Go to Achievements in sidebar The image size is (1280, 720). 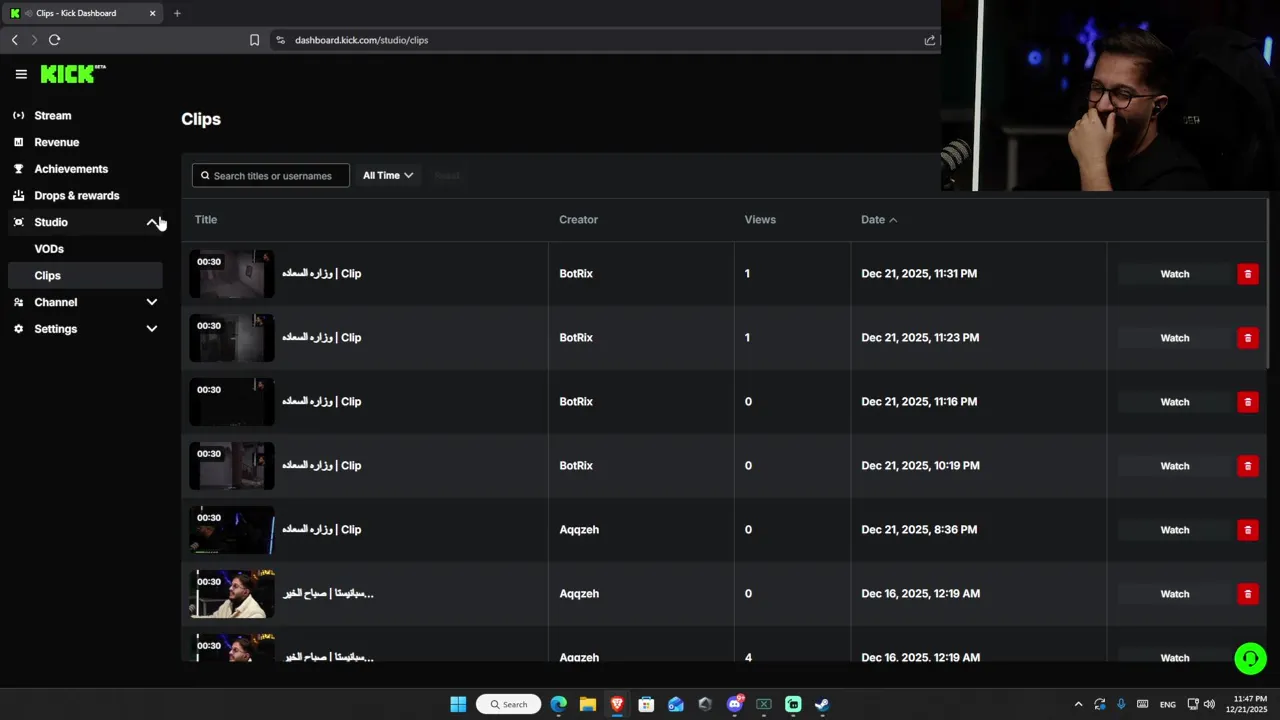[71, 169]
